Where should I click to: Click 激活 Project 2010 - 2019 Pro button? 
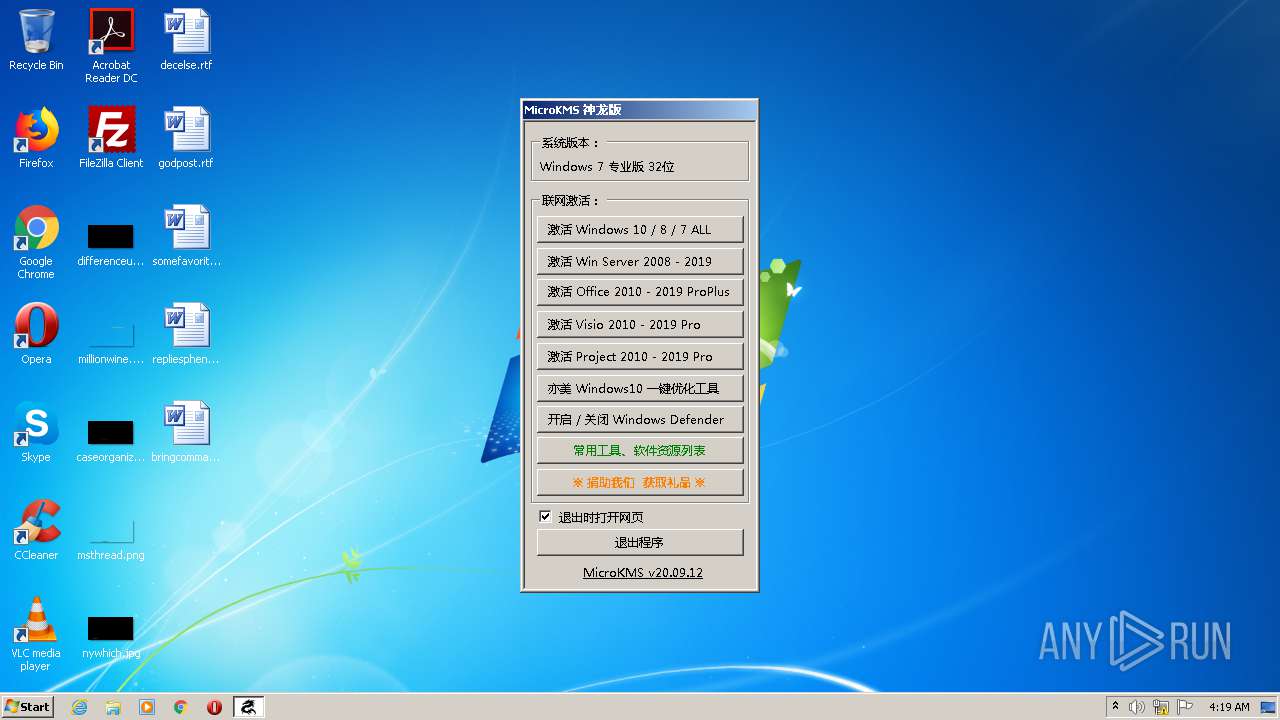point(640,356)
